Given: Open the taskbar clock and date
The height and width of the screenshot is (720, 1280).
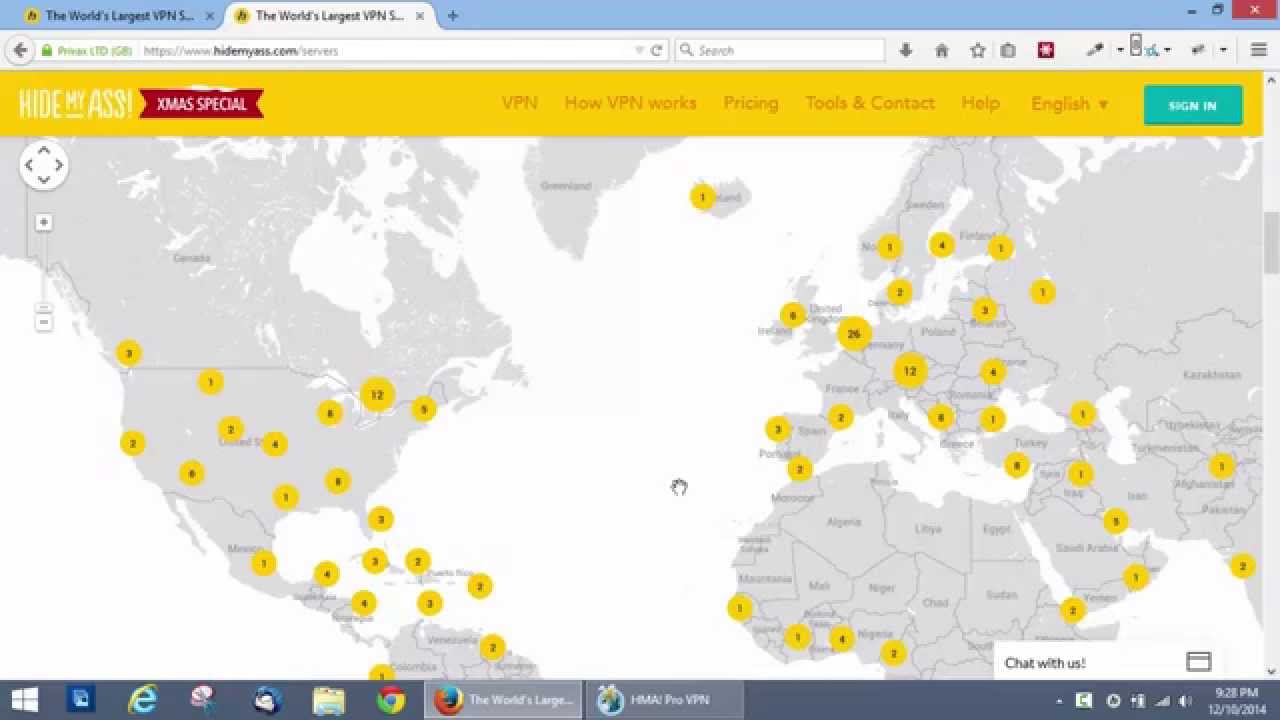Looking at the screenshot, I should (1237, 699).
